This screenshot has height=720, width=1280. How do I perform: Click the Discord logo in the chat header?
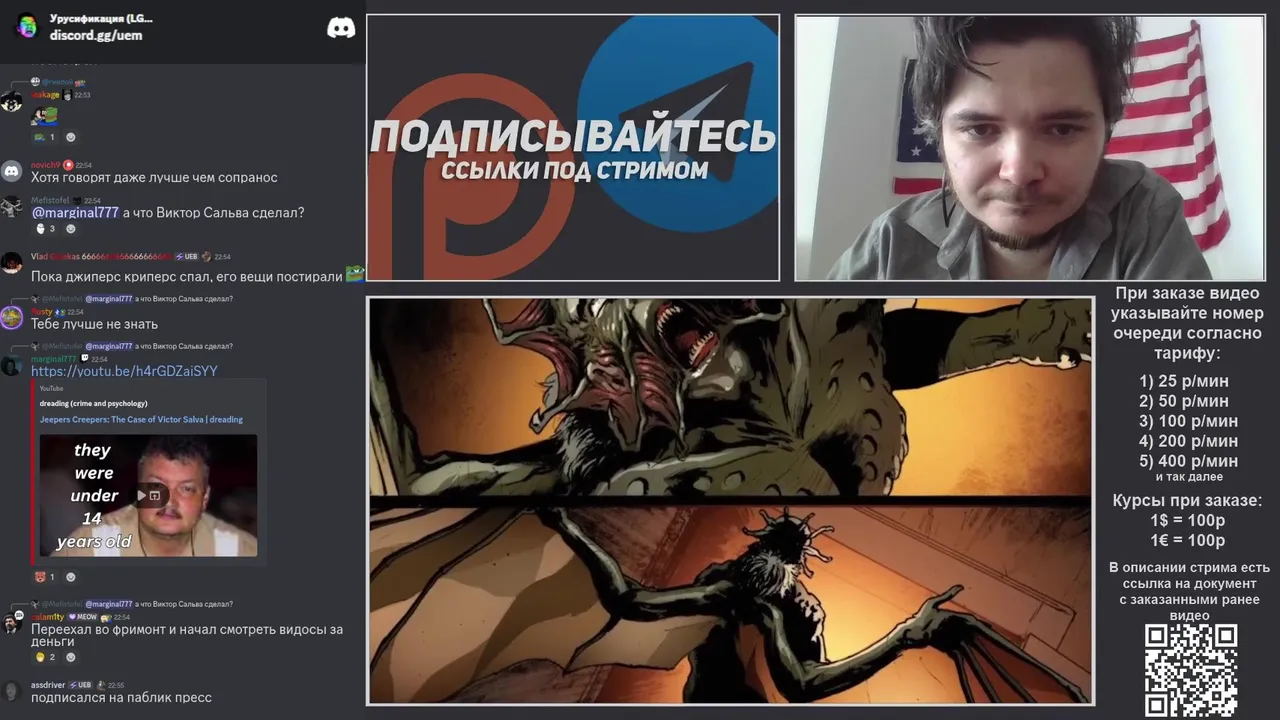[x=341, y=28]
